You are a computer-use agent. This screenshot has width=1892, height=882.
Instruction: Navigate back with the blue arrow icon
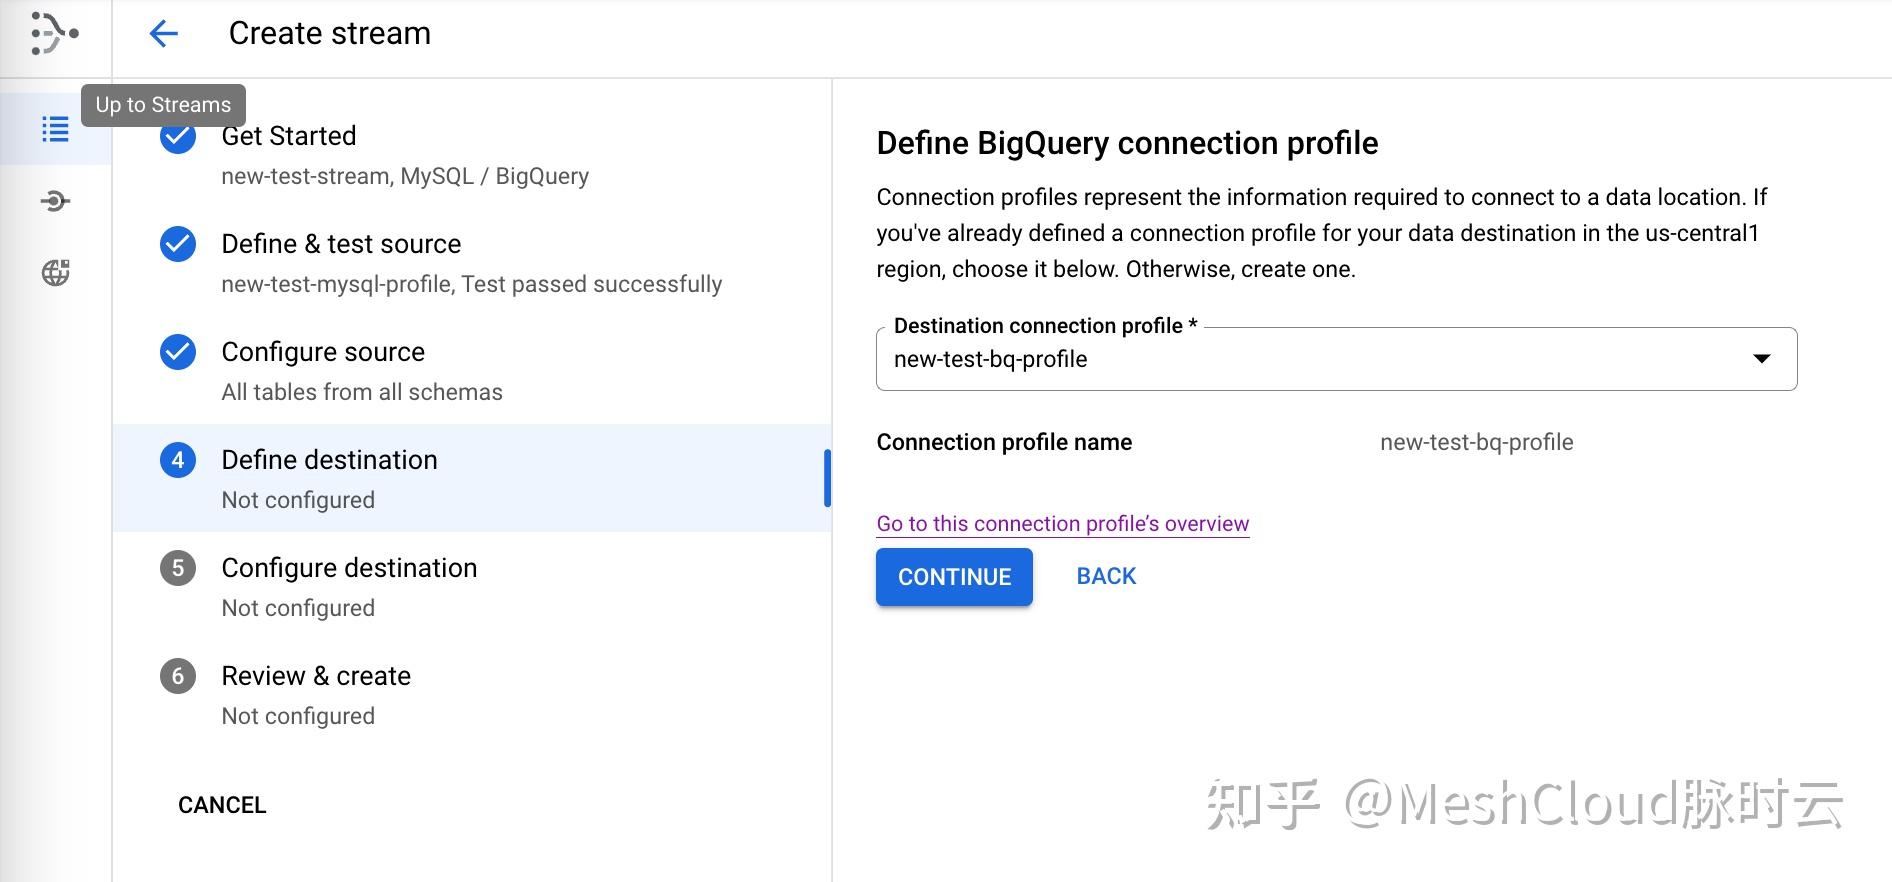pos(163,33)
